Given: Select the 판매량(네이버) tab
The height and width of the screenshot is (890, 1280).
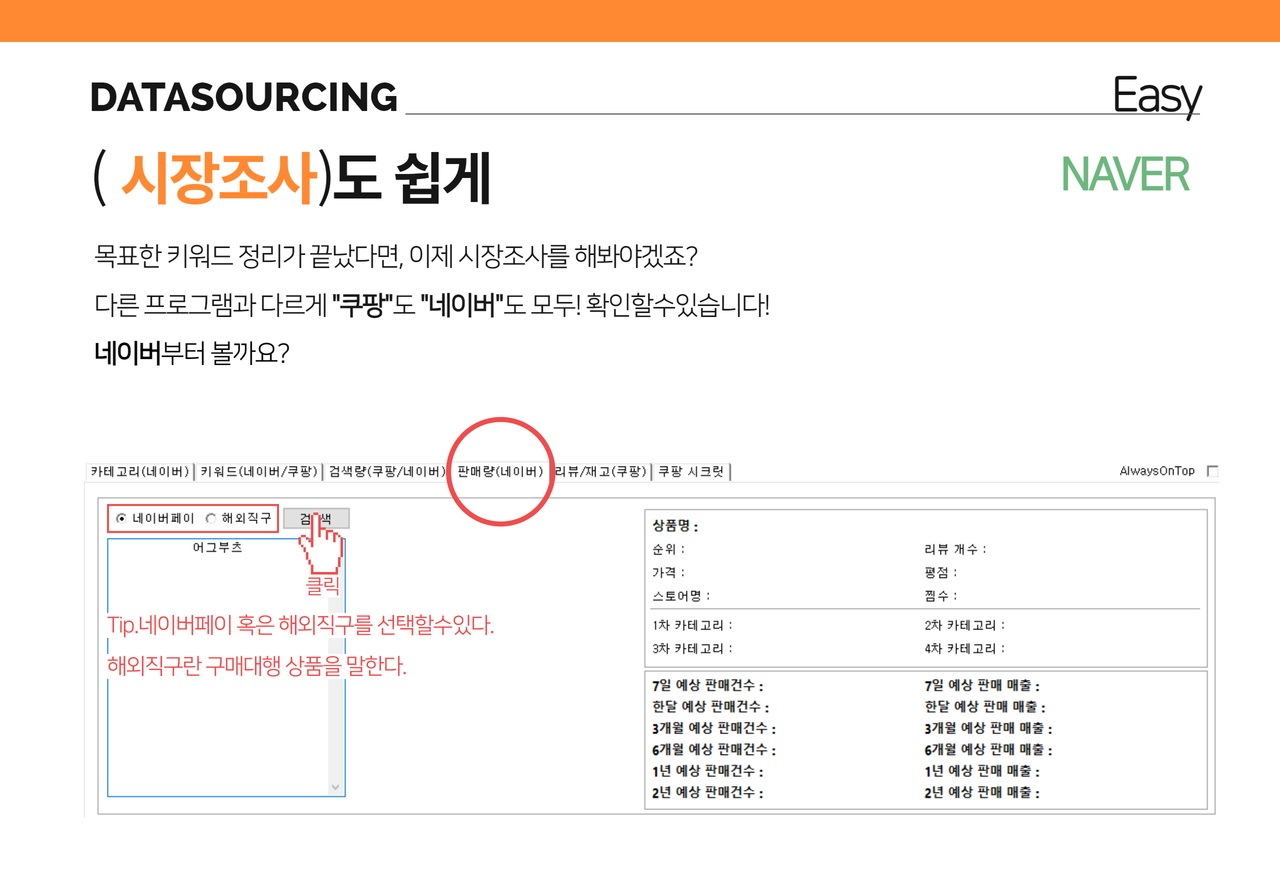Looking at the screenshot, I should coord(500,471).
